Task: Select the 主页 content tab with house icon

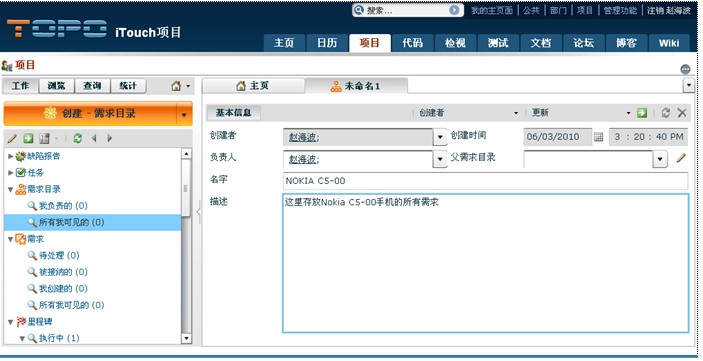Action: 253,86
